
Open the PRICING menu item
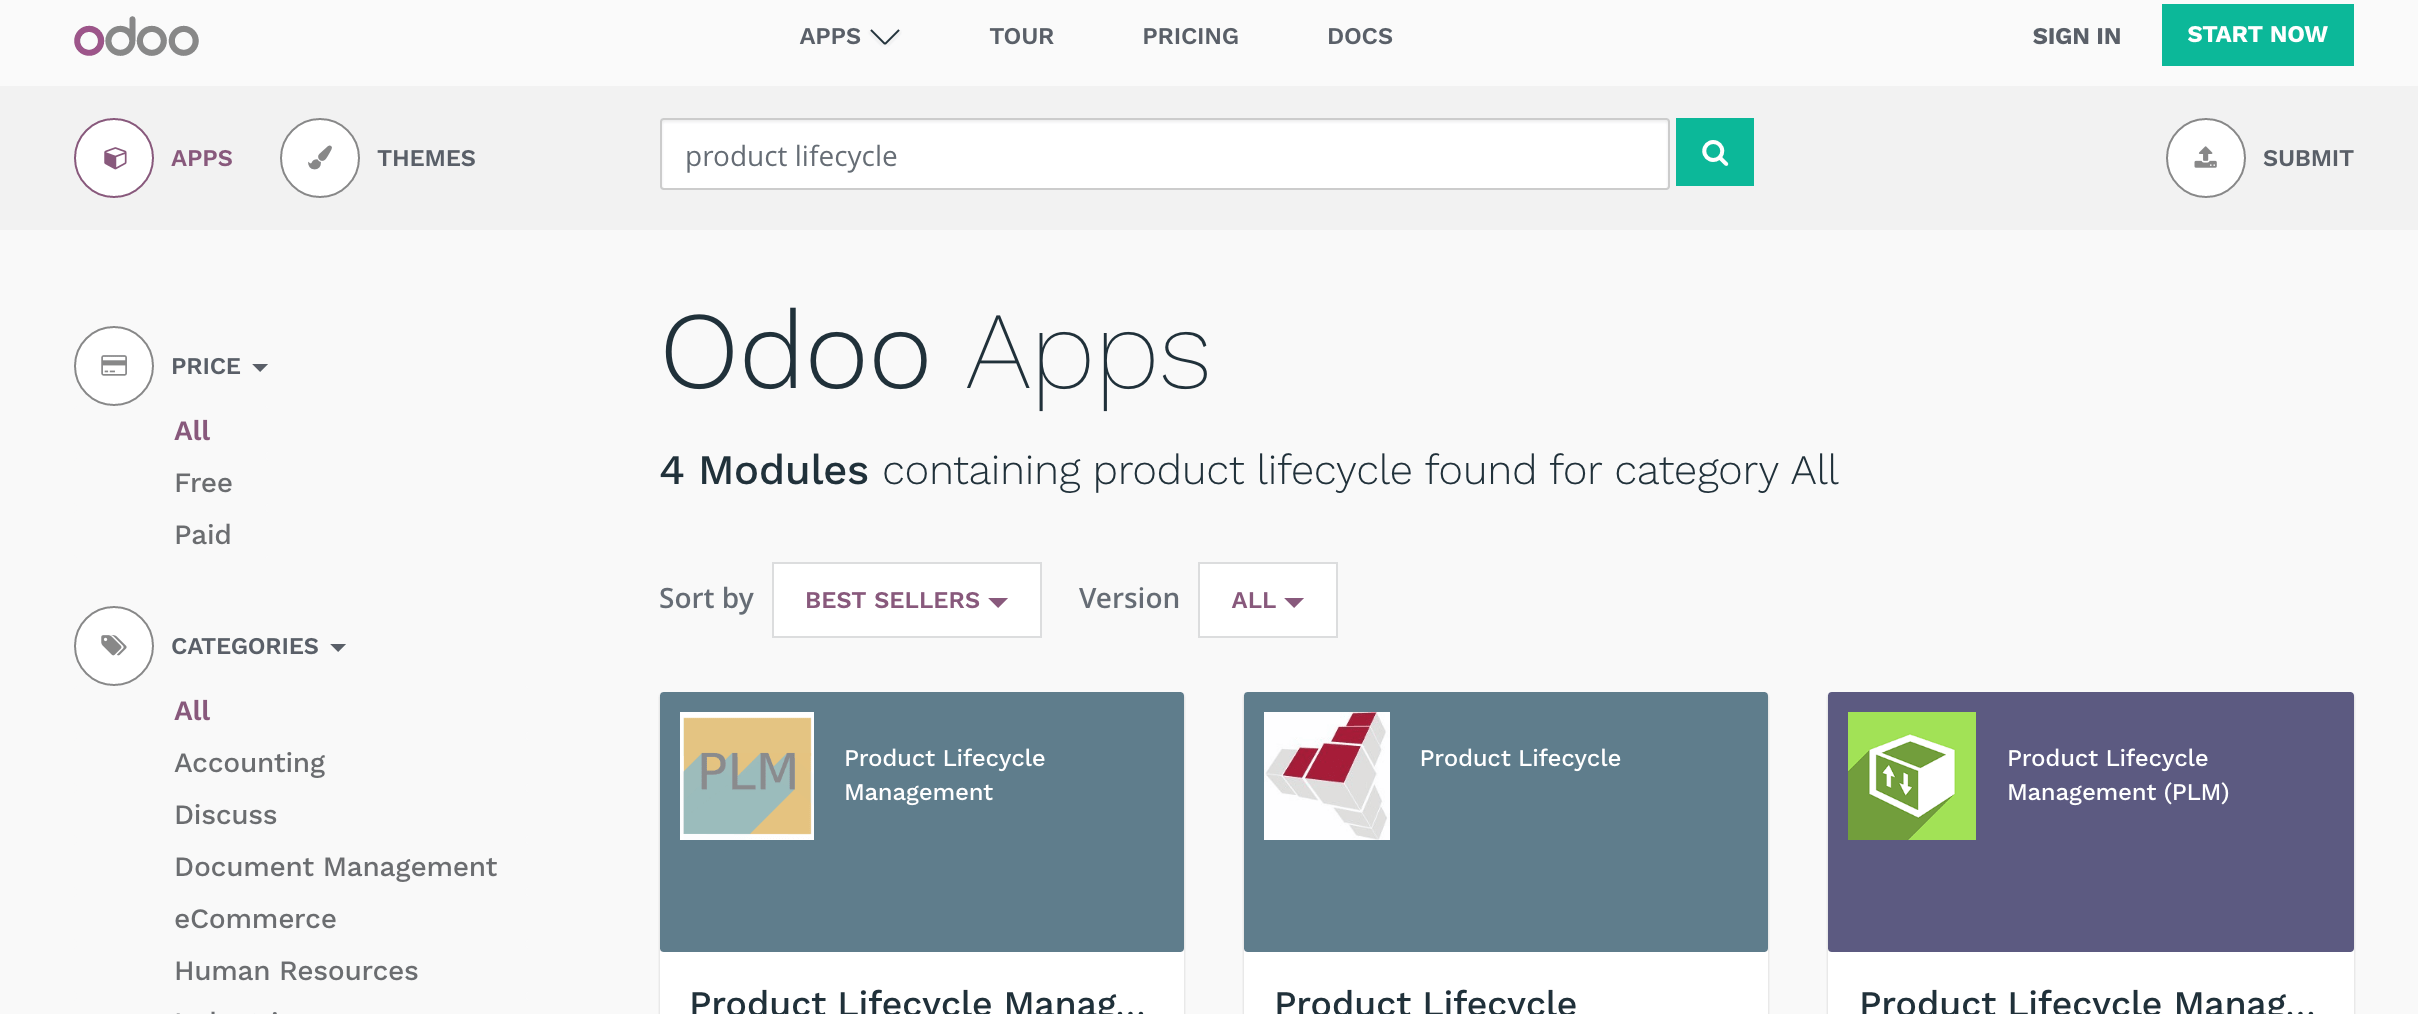click(1190, 36)
